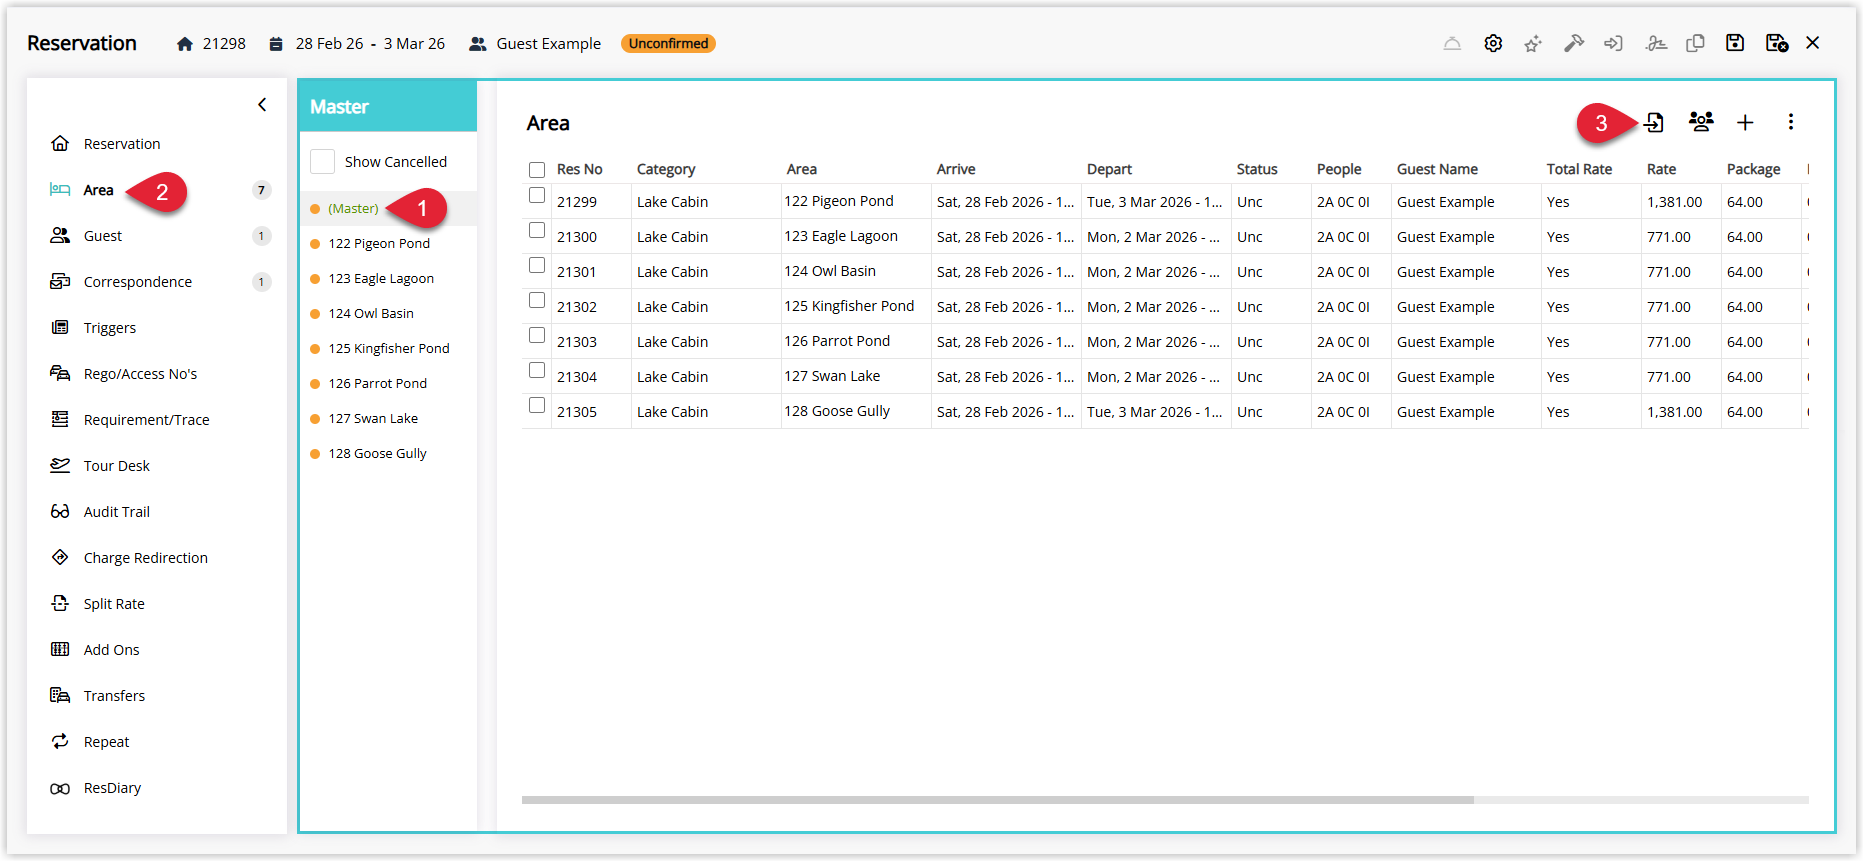Open the settings gear icon

[x=1493, y=43]
